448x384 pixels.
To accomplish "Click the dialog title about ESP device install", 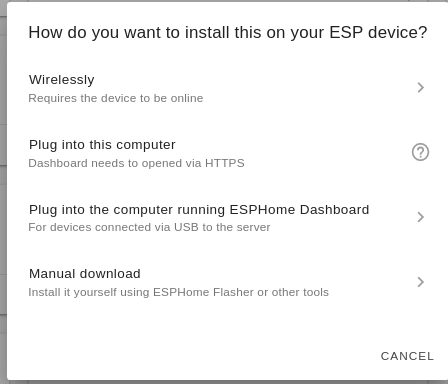I will 228,33.
